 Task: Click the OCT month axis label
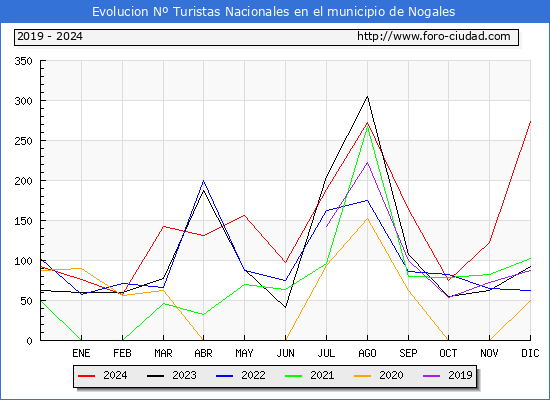[x=448, y=353]
